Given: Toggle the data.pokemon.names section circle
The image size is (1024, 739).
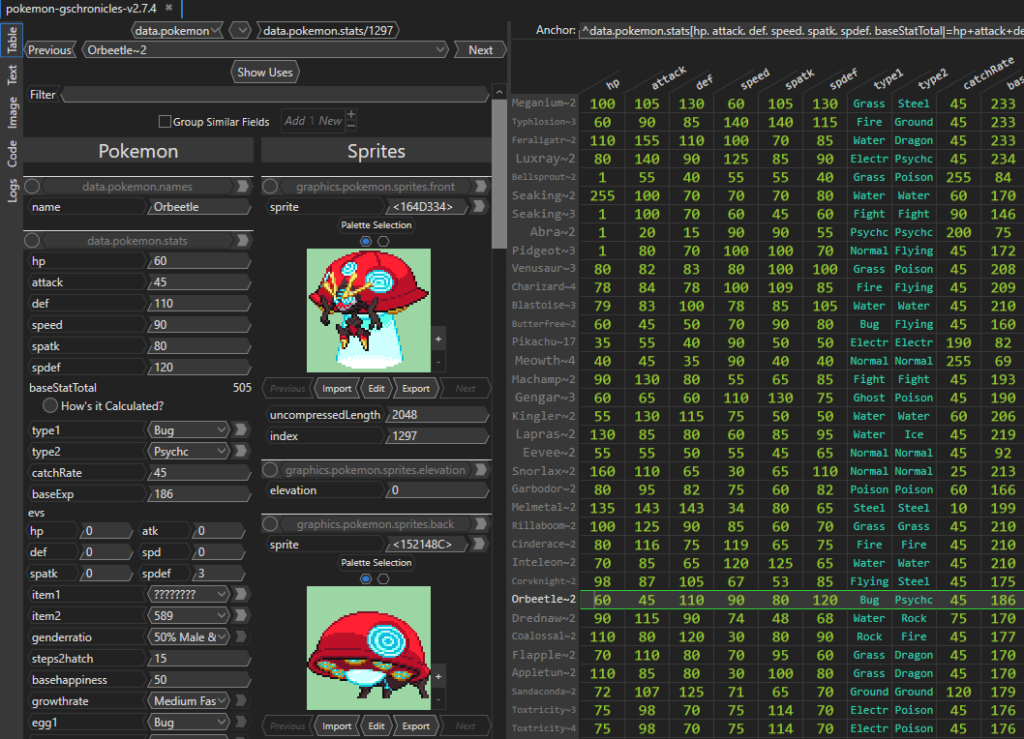Looking at the screenshot, I should tap(32, 186).
